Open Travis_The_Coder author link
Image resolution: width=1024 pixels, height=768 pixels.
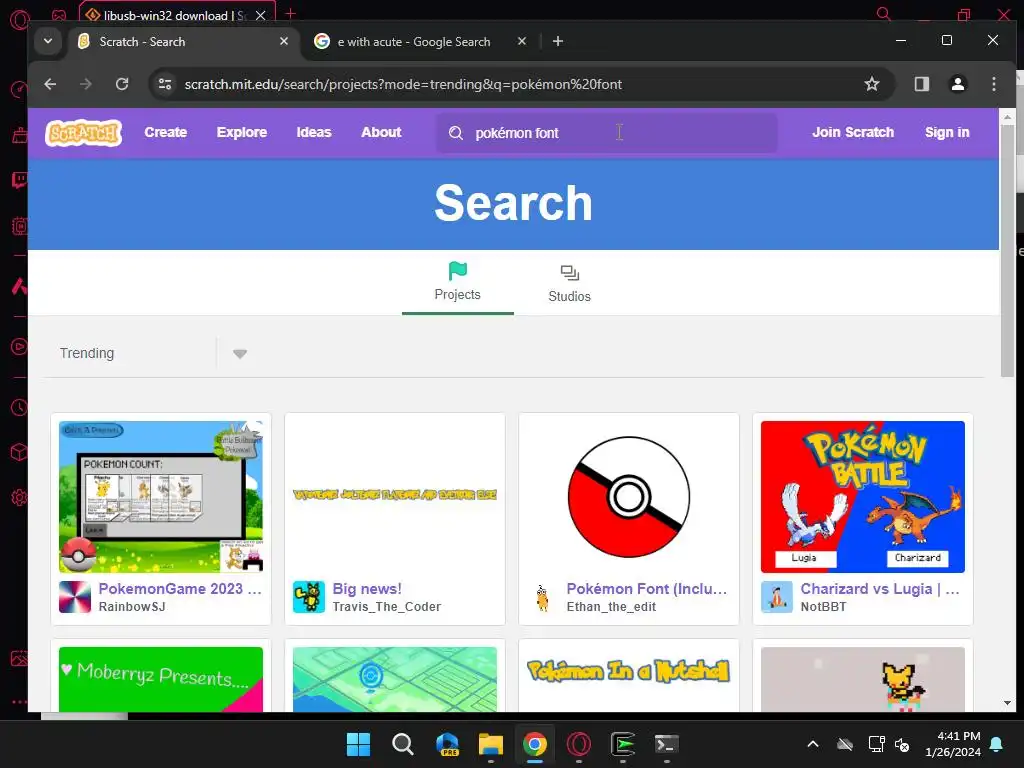[x=387, y=607]
